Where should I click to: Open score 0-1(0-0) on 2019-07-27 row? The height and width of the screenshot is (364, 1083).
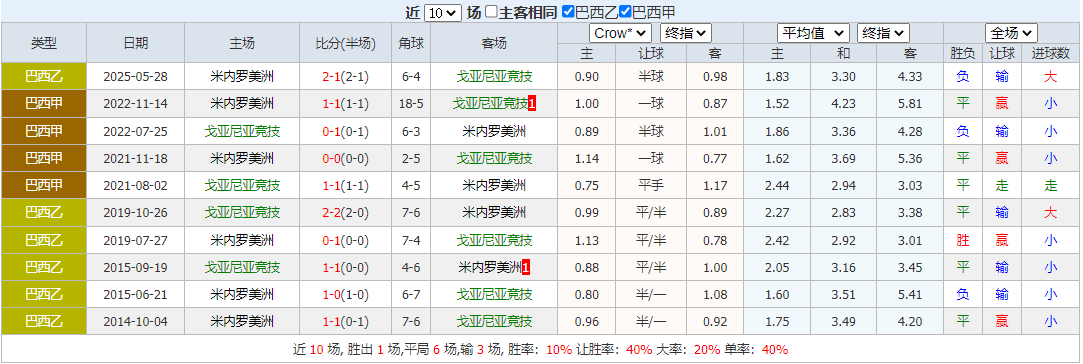[345, 240]
